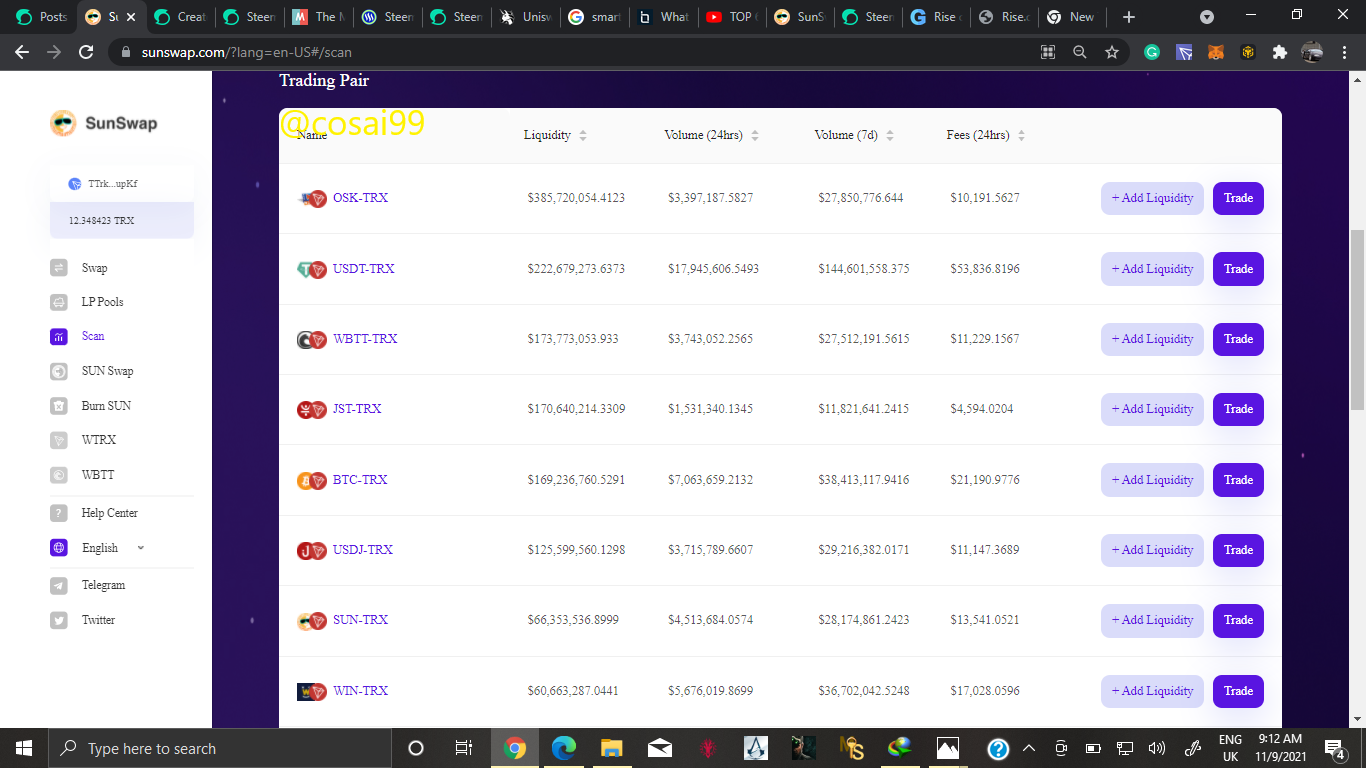Click the WTRX sidebar icon
The height and width of the screenshot is (768, 1366).
pos(59,440)
